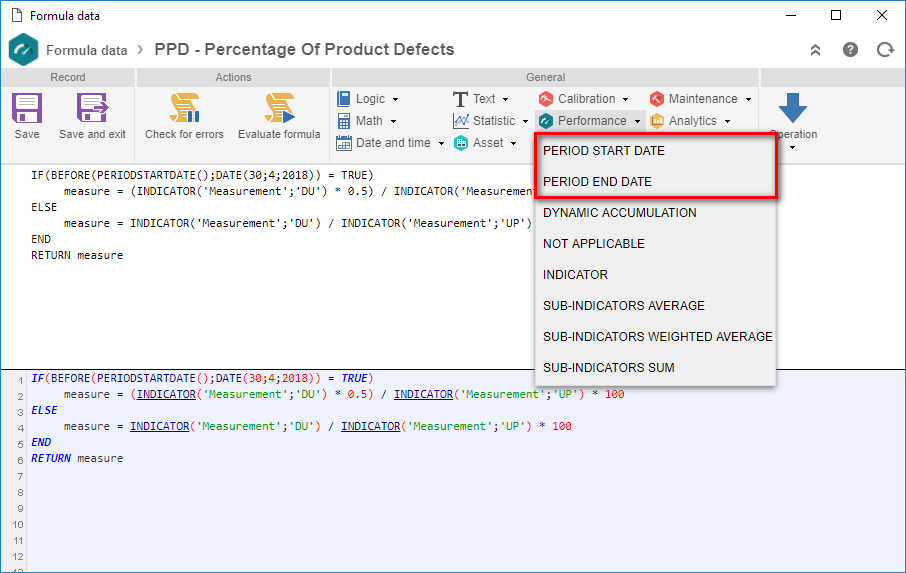Click the Performance category label
Screen dimensions: 906x573
point(592,121)
